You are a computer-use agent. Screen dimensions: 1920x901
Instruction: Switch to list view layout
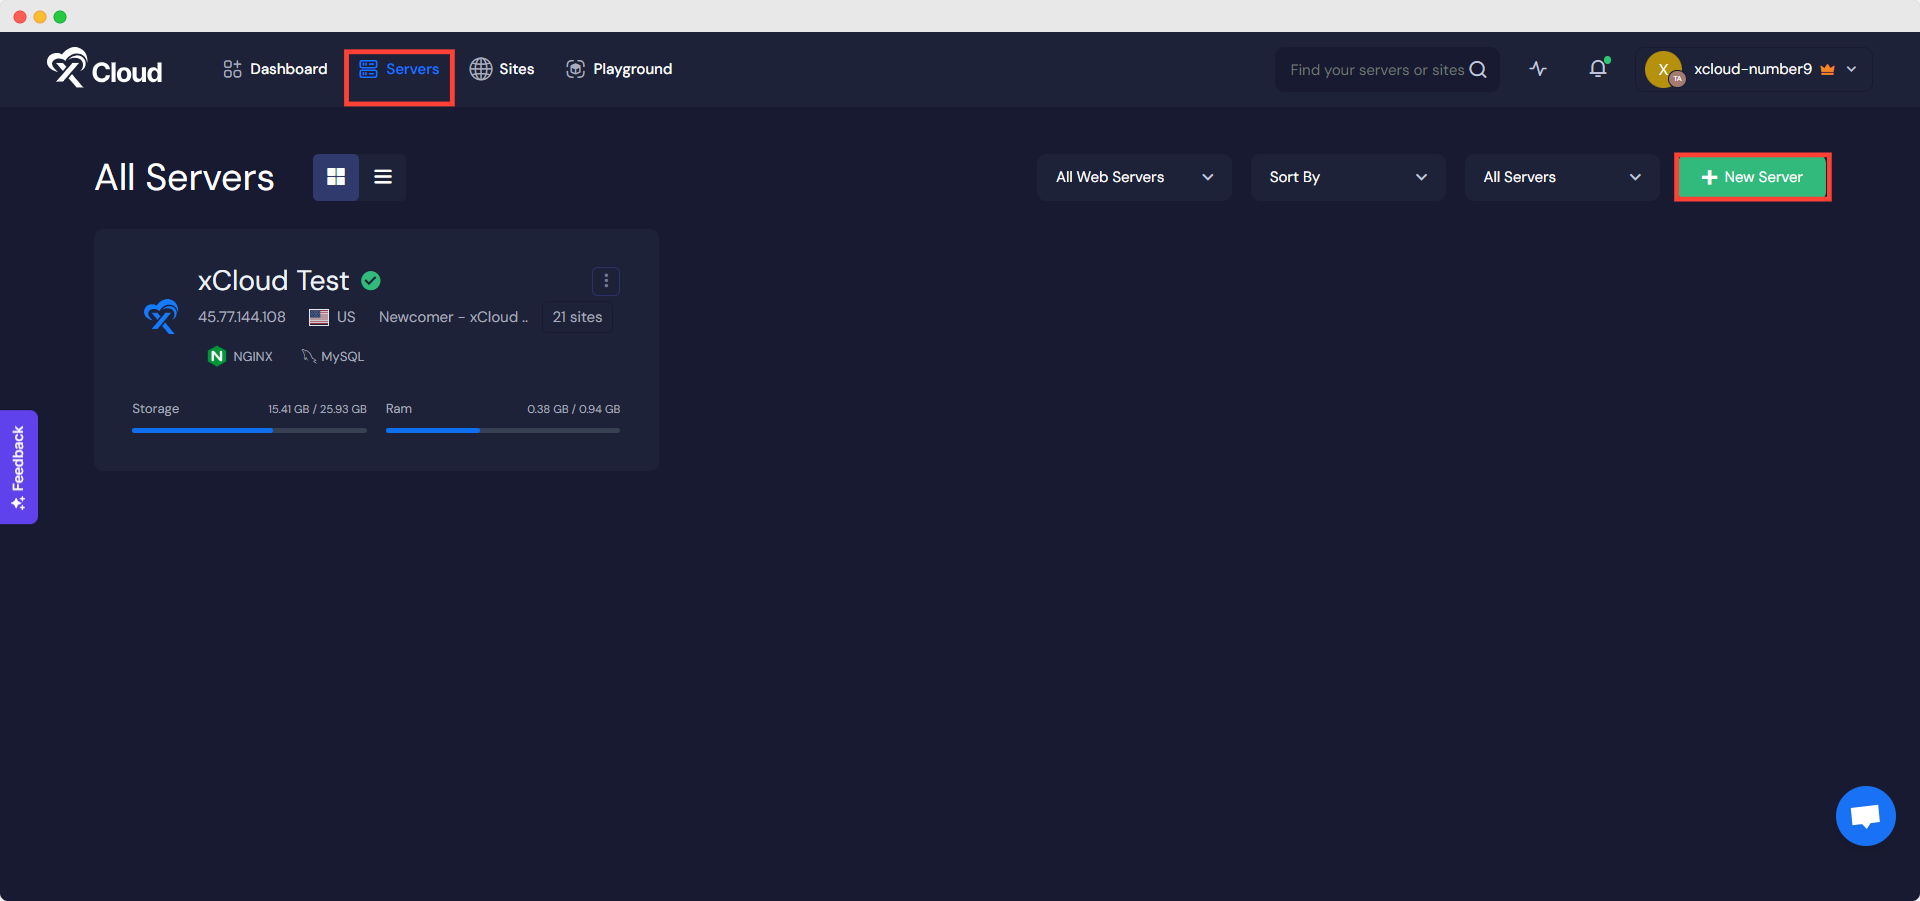point(383,177)
